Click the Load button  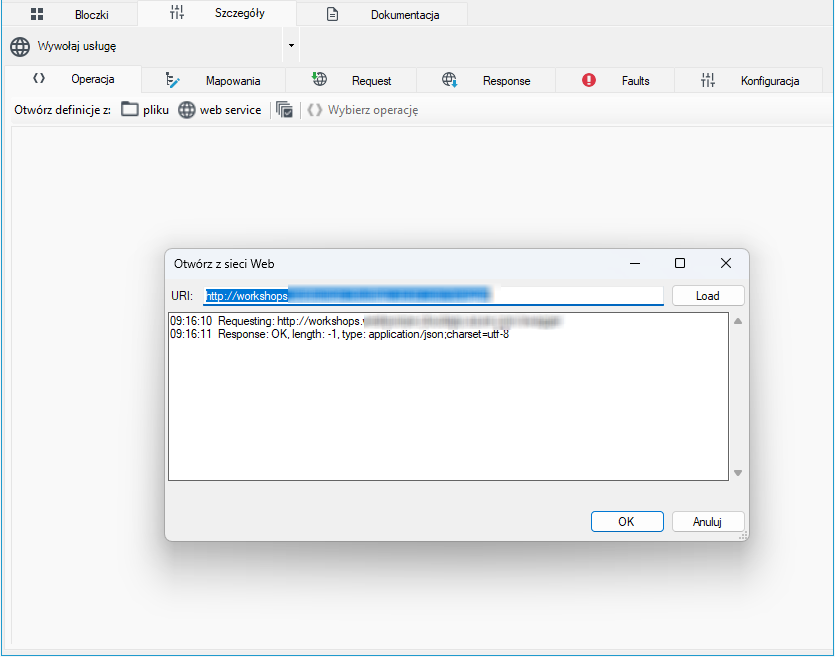[x=708, y=296]
